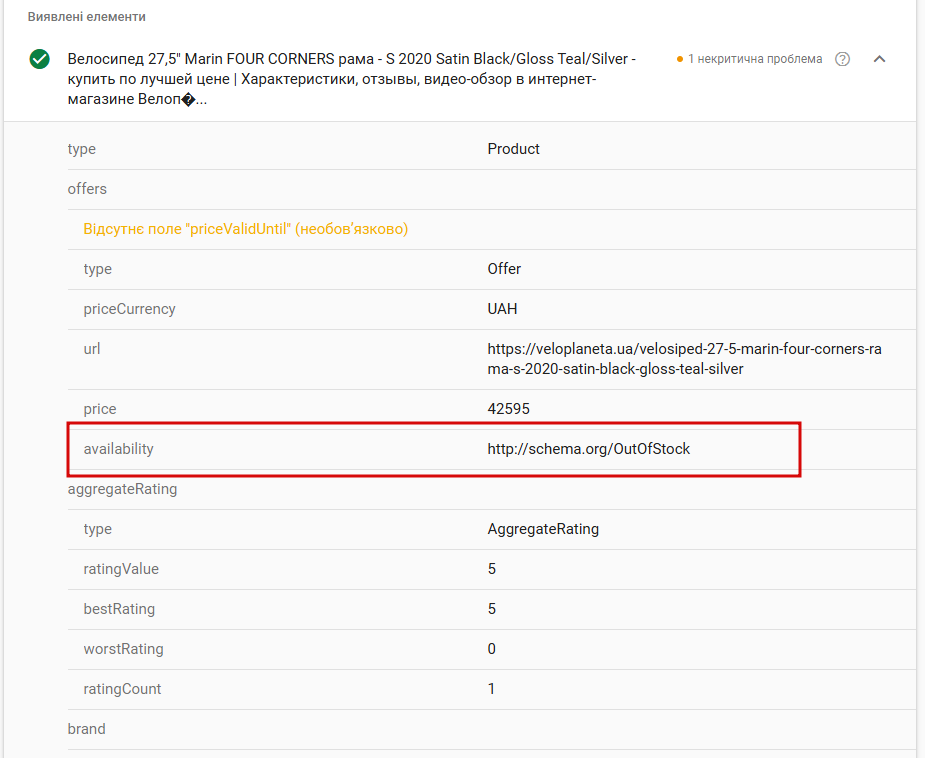Open the missing priceValidUntil warning
This screenshot has height=758, width=925.
coord(246,229)
